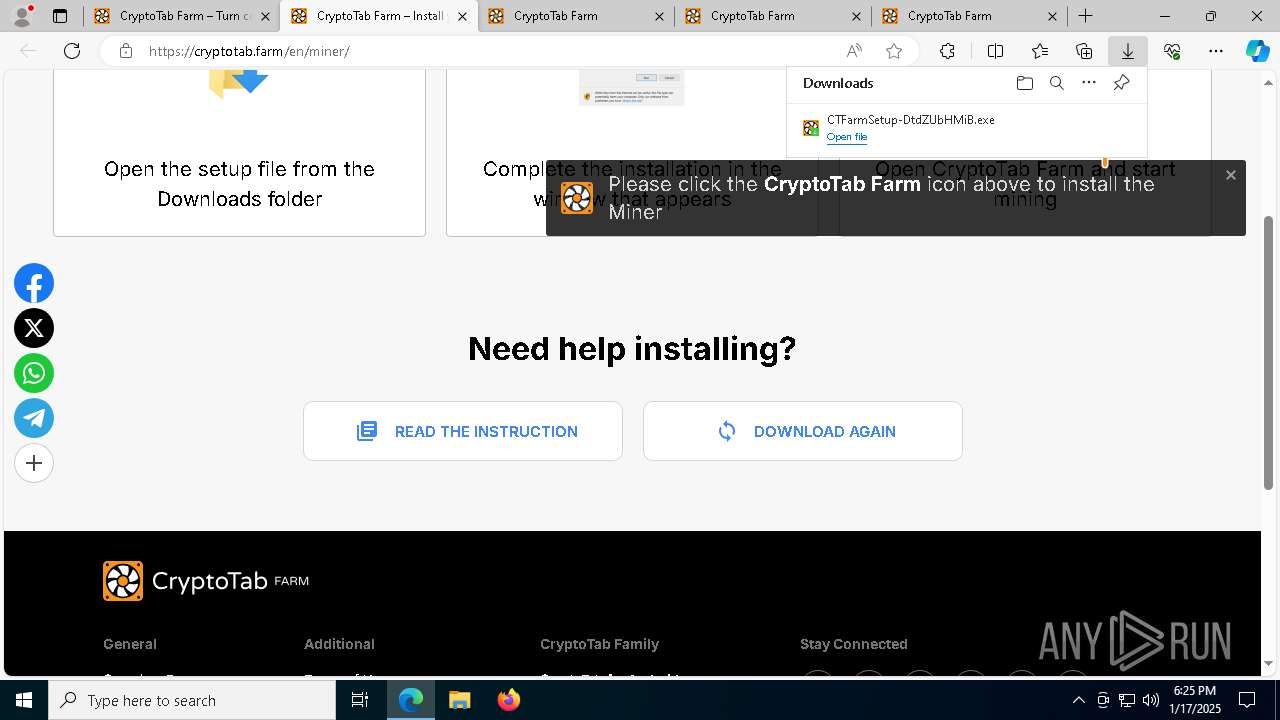Pin the Downloads panel
This screenshot has height=720, width=1280.
1121,83
